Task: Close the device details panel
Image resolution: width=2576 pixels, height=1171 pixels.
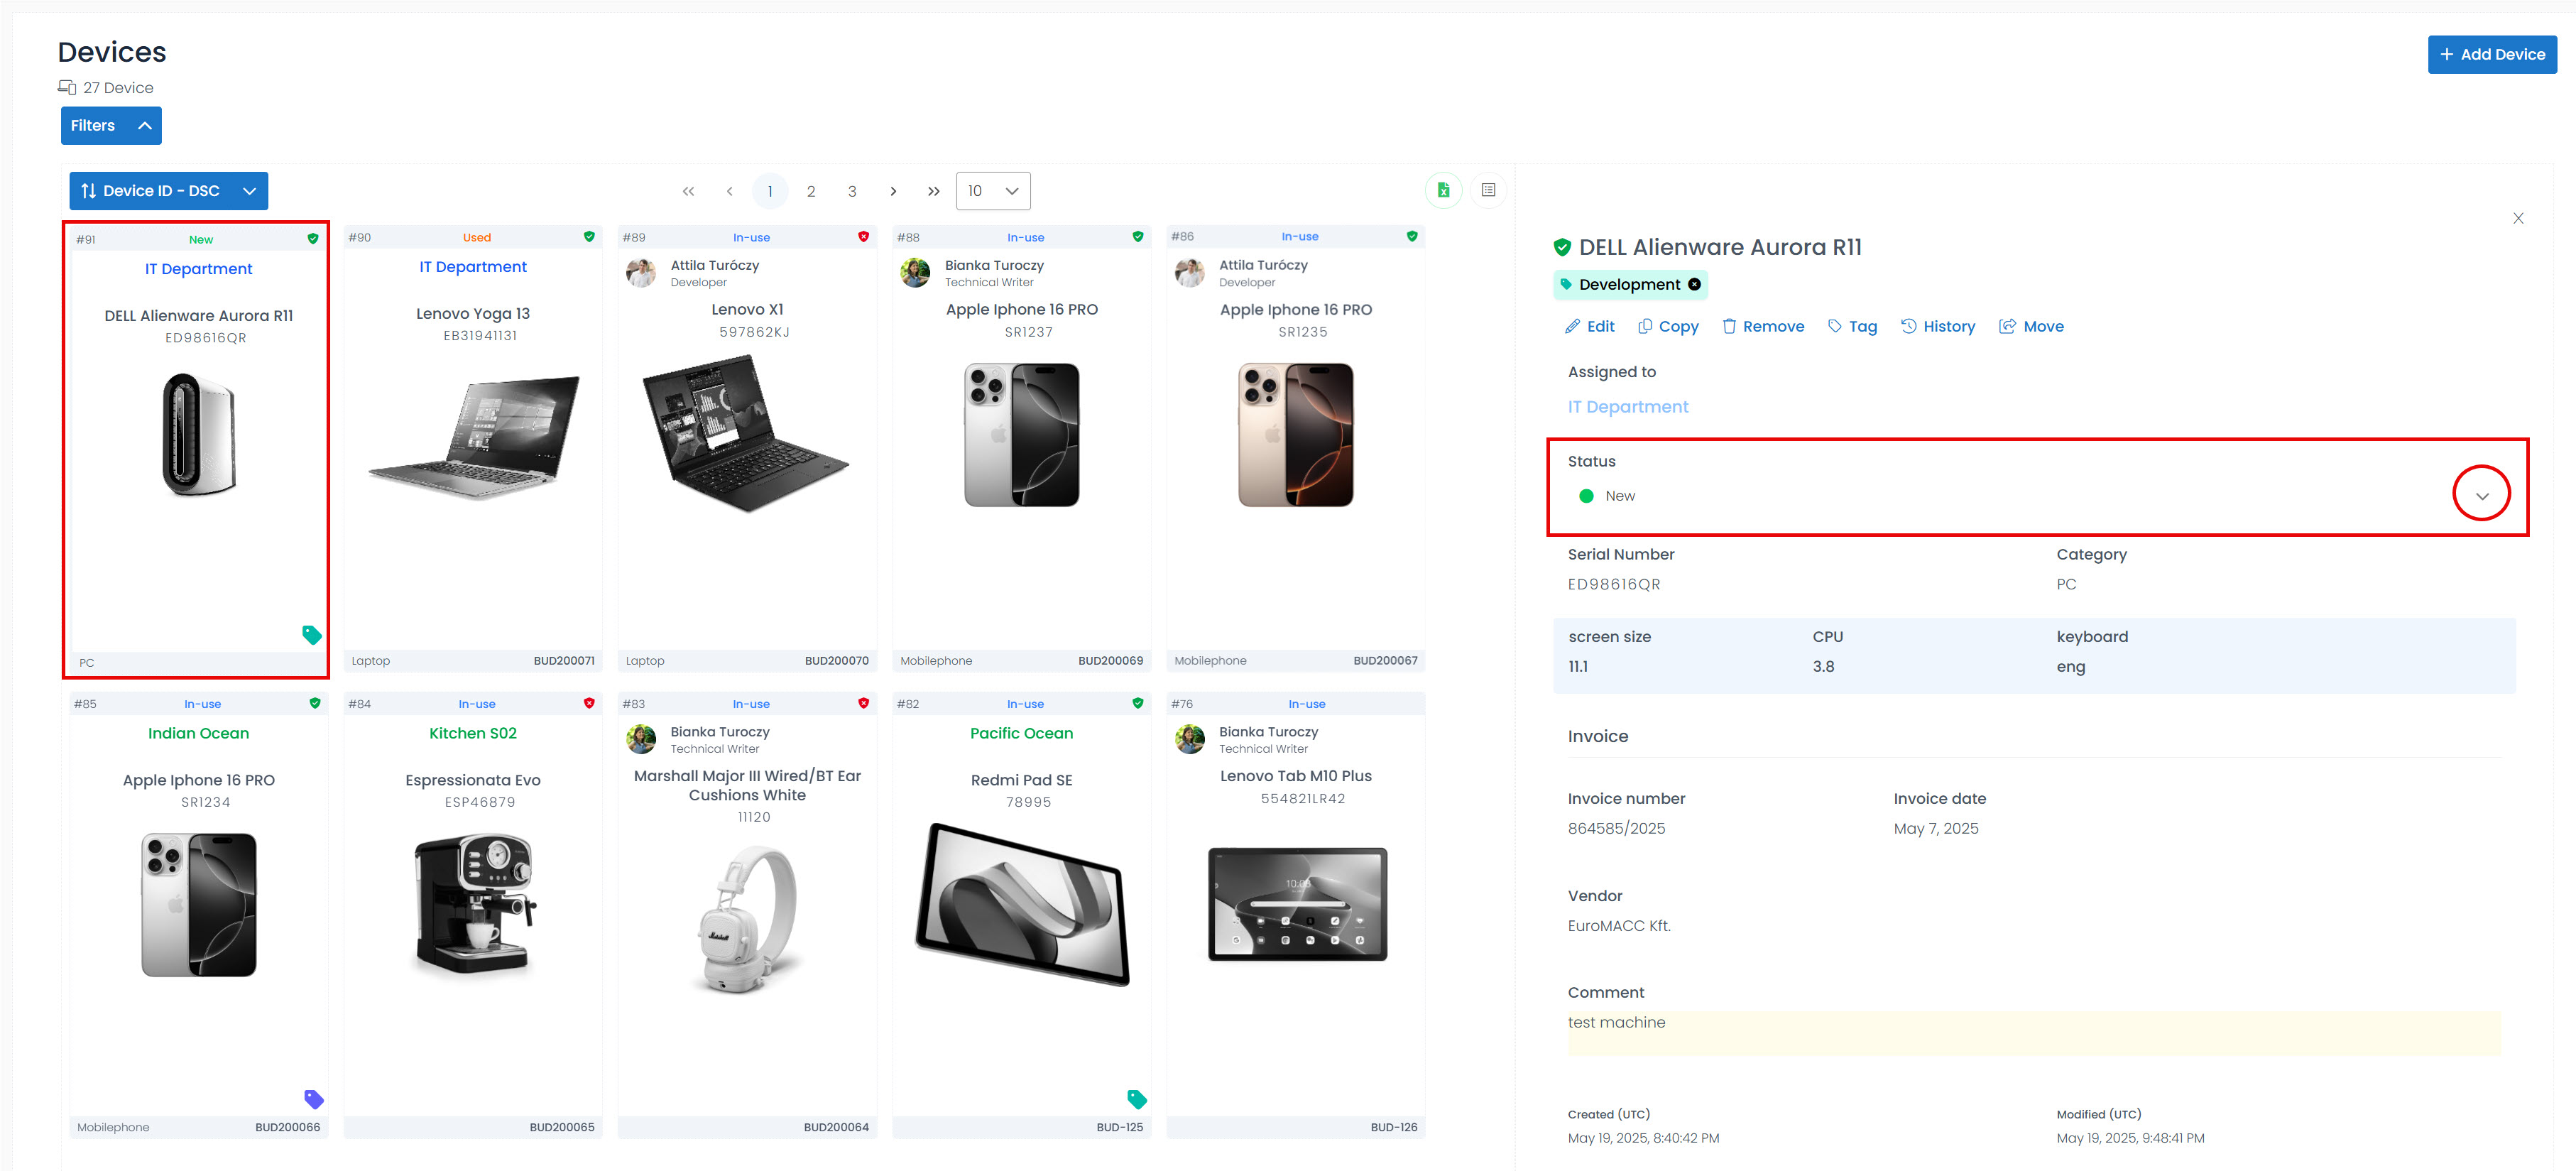Action: [2518, 218]
